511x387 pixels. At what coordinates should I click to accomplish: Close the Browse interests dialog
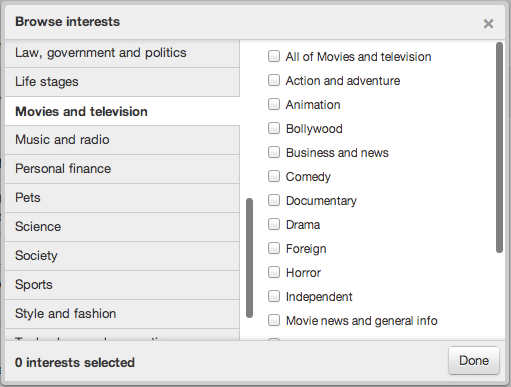point(488,24)
